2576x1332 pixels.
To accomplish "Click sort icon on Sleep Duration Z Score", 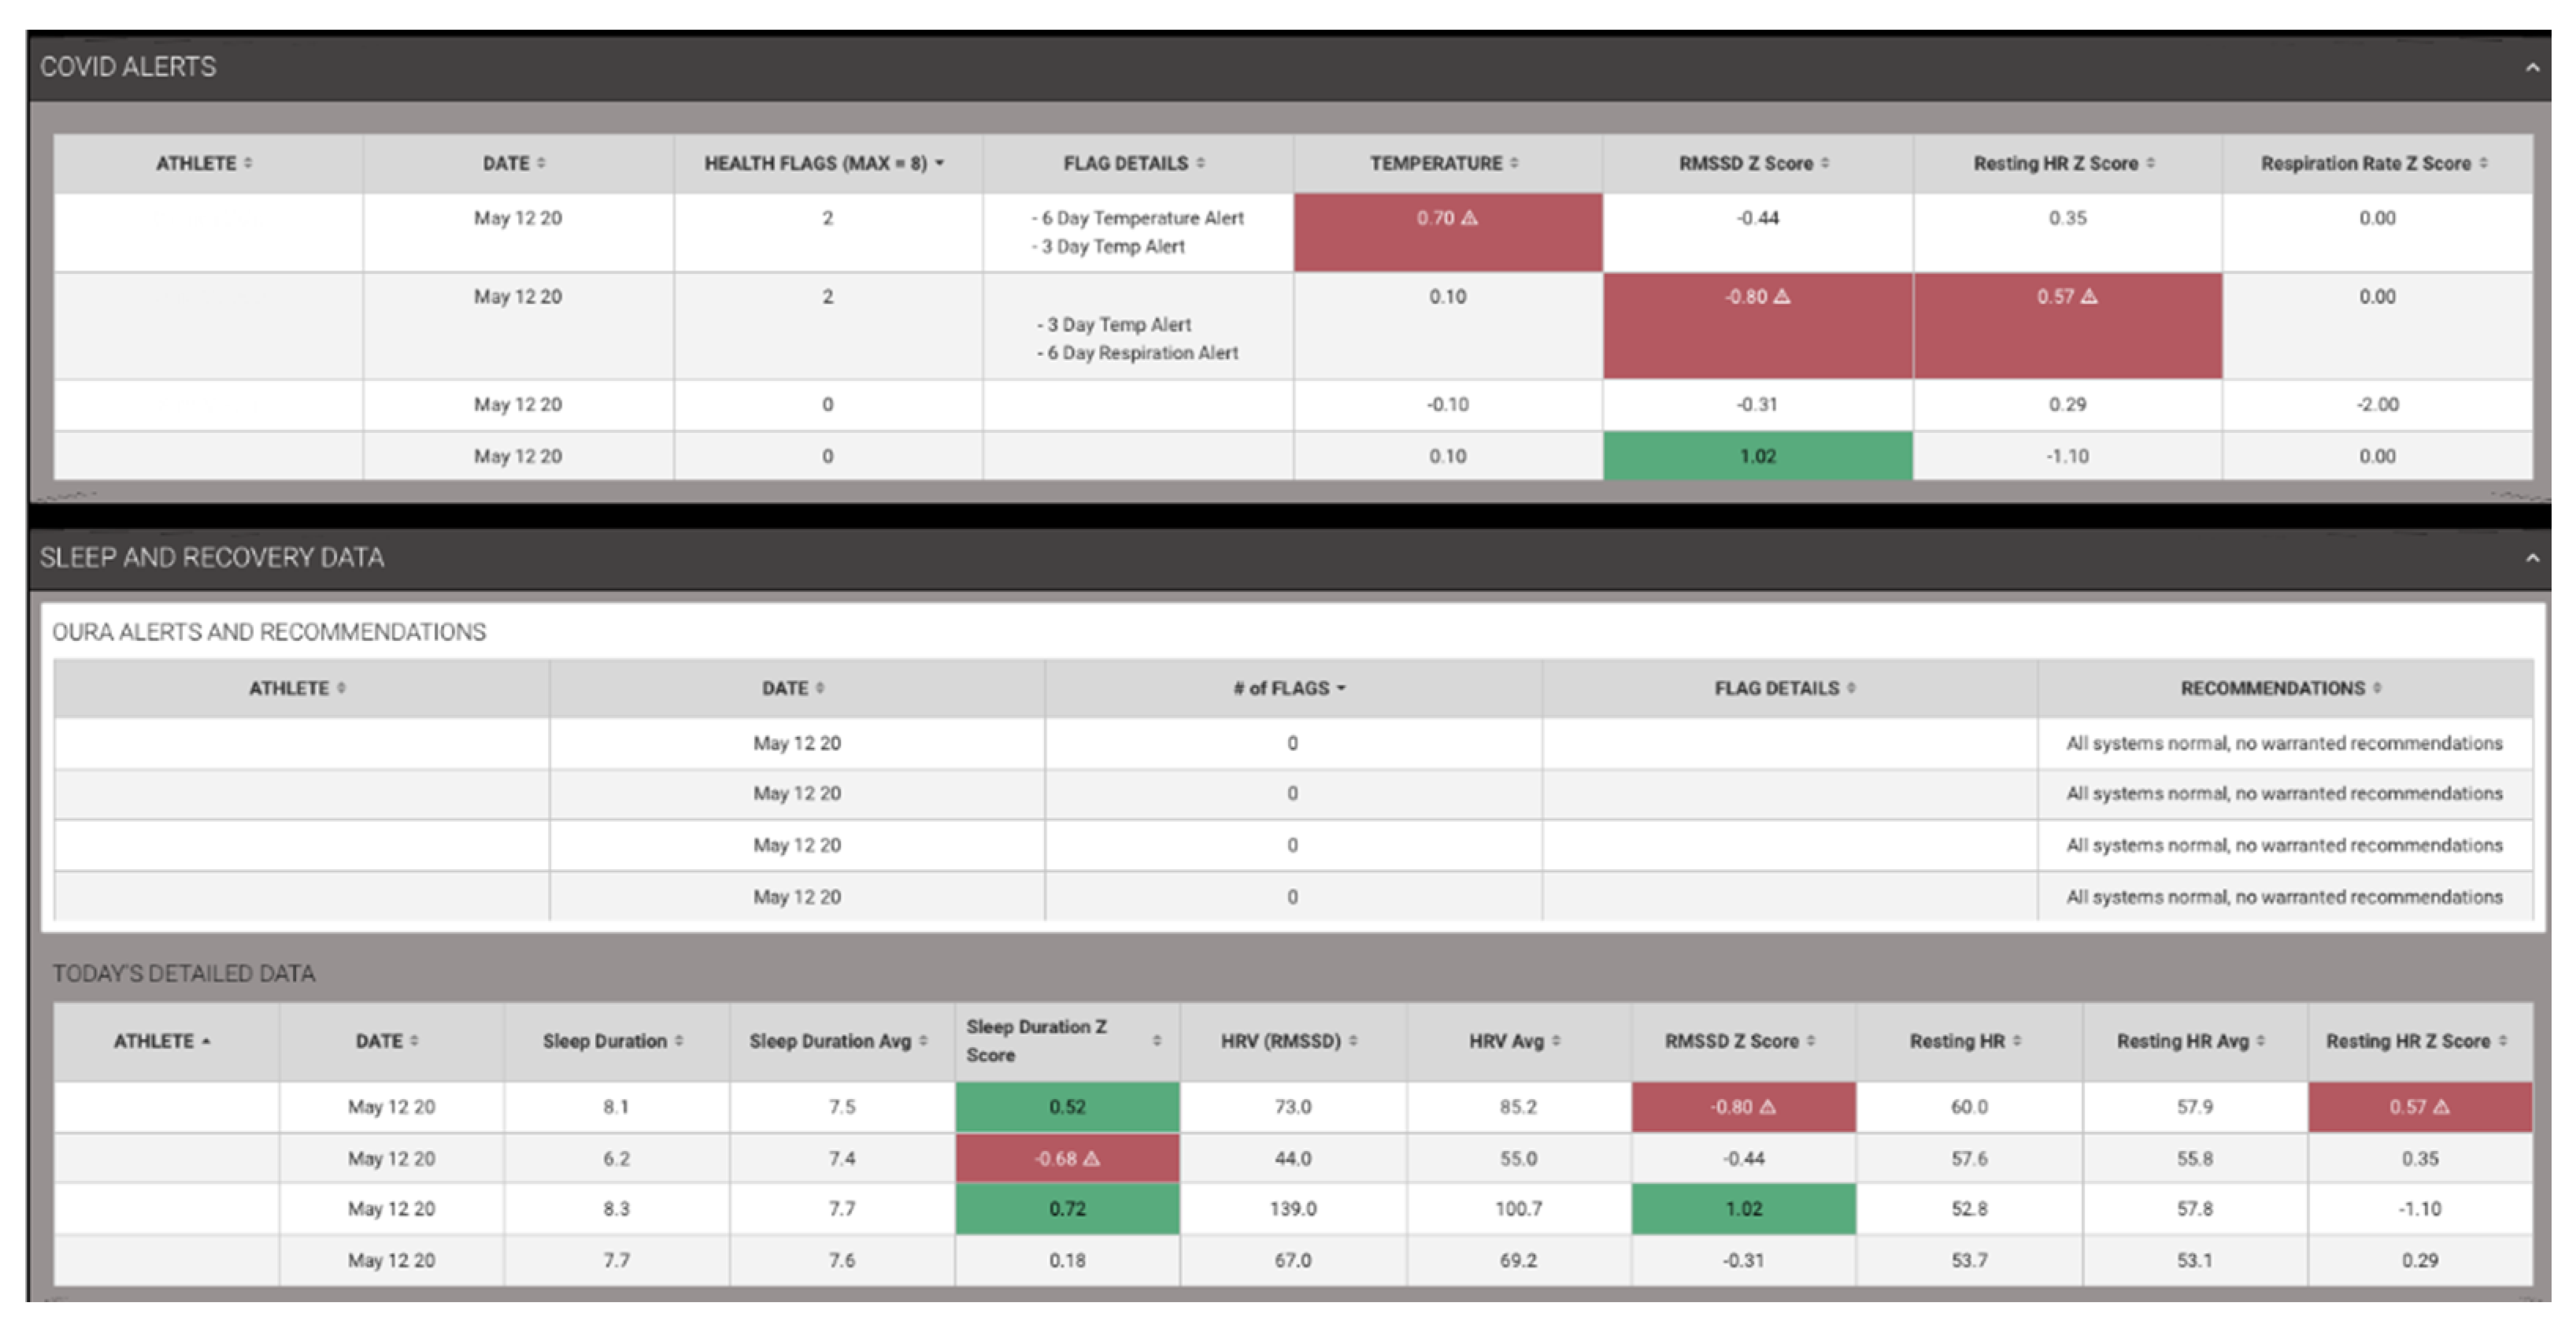I will 1156,1041.
